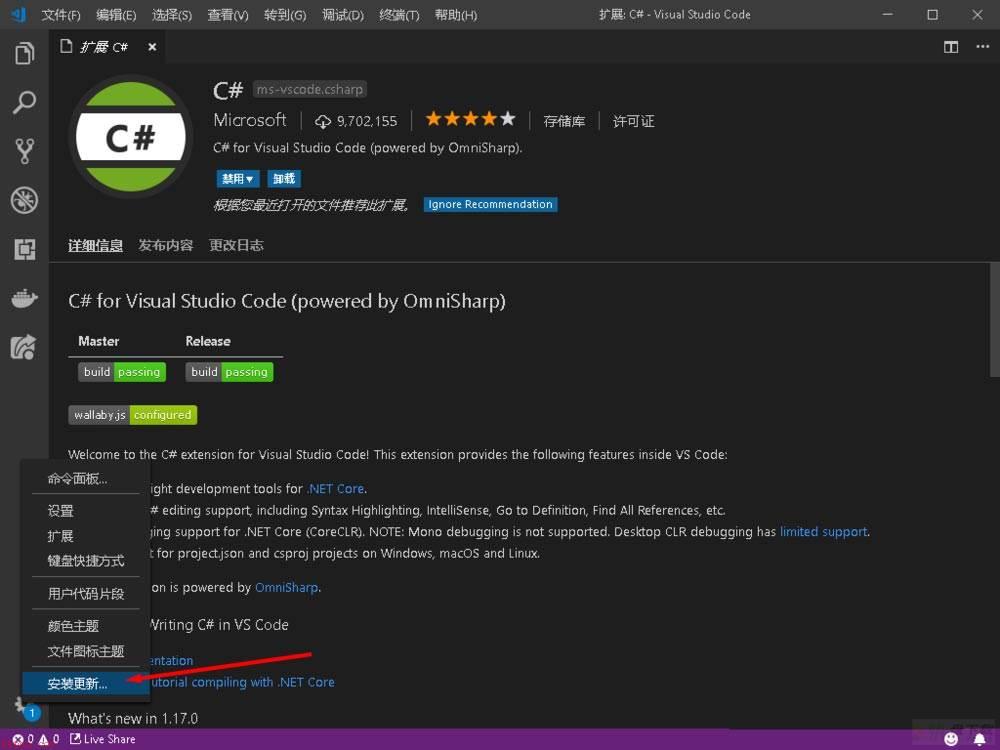
Task: Open the Live Share activity icon
Action: pyautogui.click(x=24, y=347)
